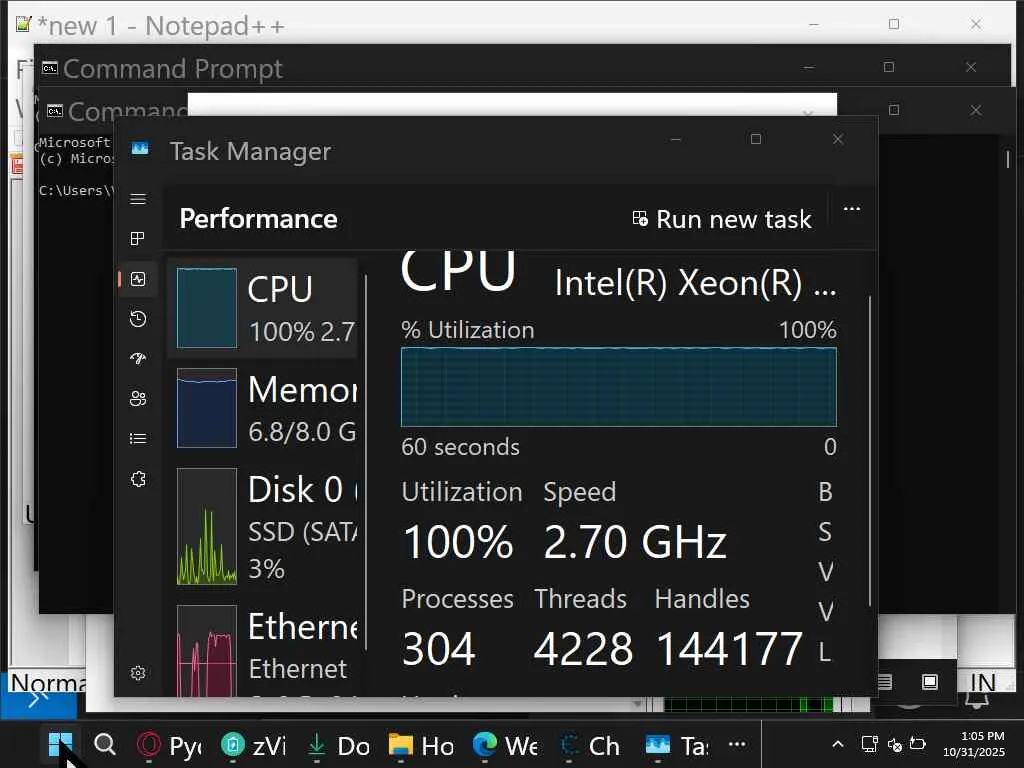Open the Services puzzle-piece icon
The height and width of the screenshot is (768, 1024).
(x=138, y=479)
